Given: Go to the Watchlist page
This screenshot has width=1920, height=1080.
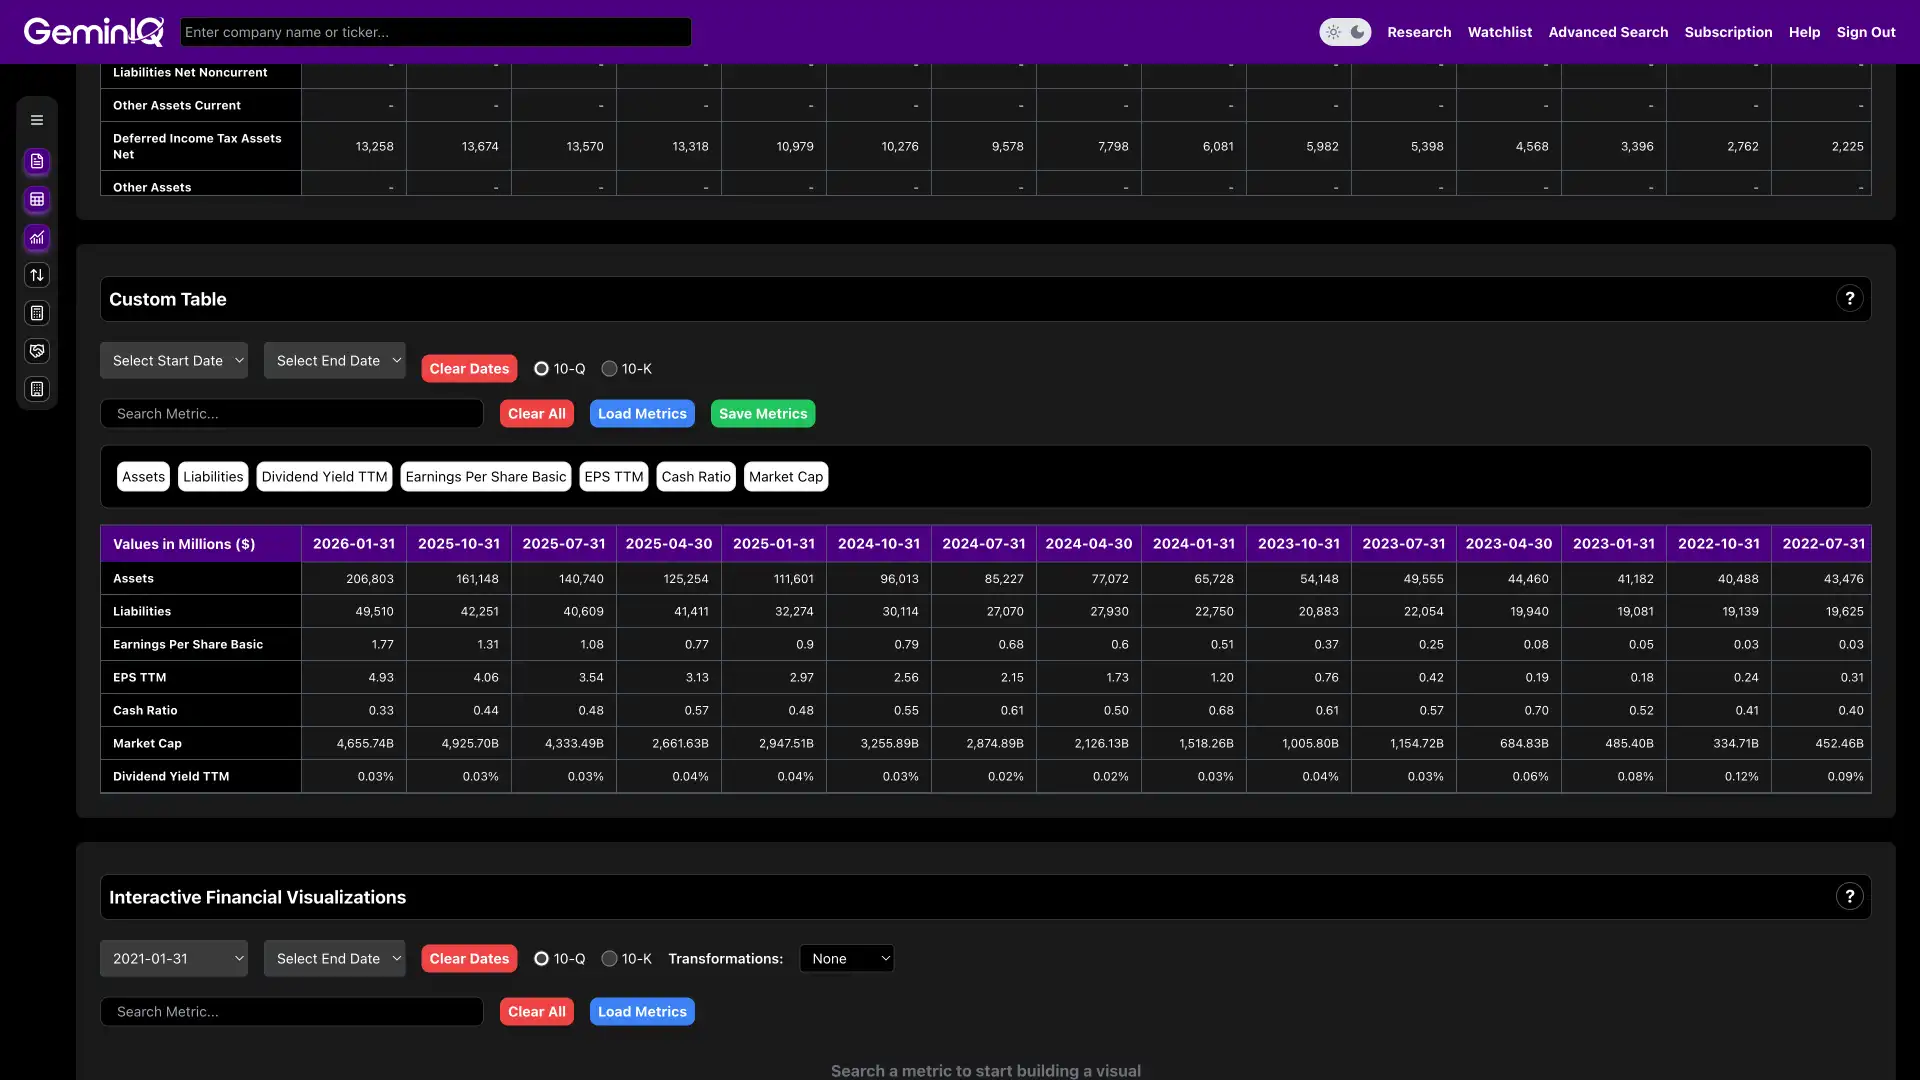Looking at the screenshot, I should pyautogui.click(x=1499, y=31).
